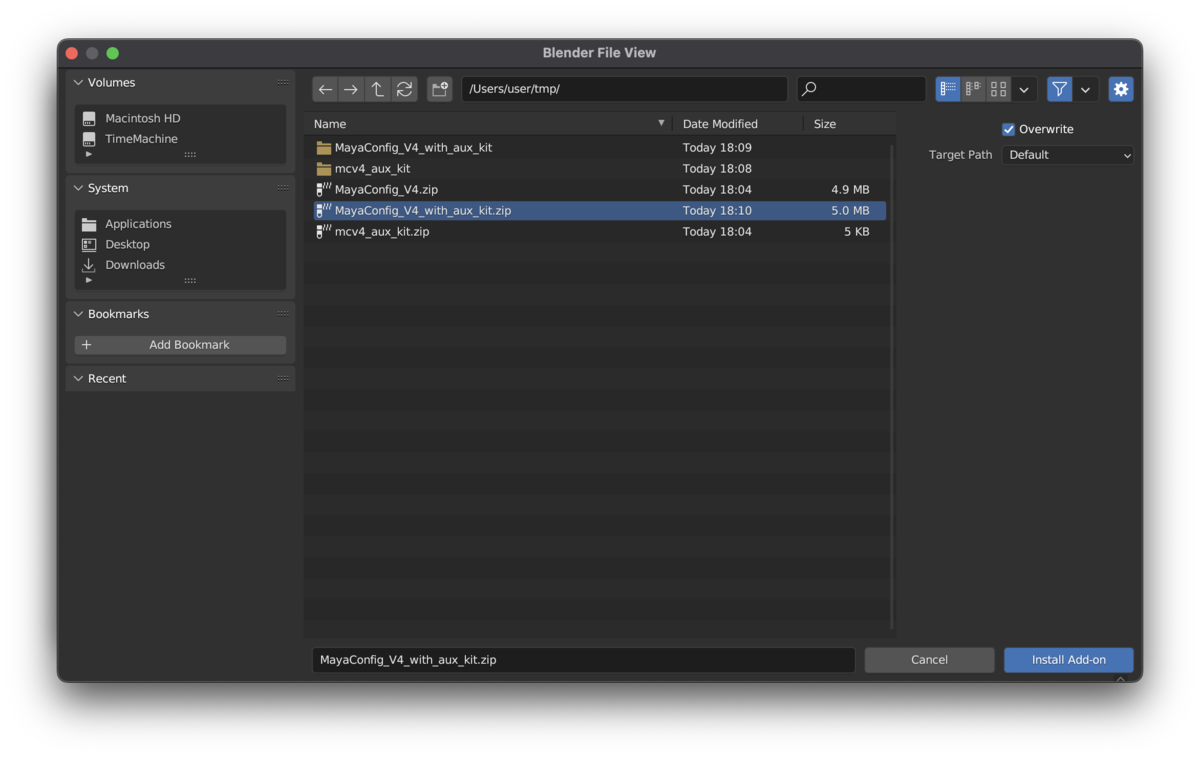Click zip icon of MayaConfig_V4.zip
This screenshot has height=758, width=1200.
click(x=324, y=190)
